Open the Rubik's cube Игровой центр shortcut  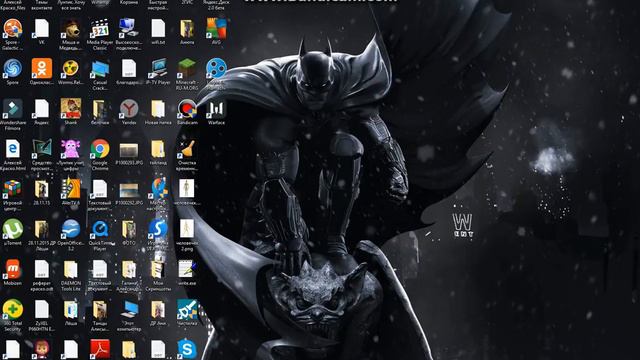[13, 189]
